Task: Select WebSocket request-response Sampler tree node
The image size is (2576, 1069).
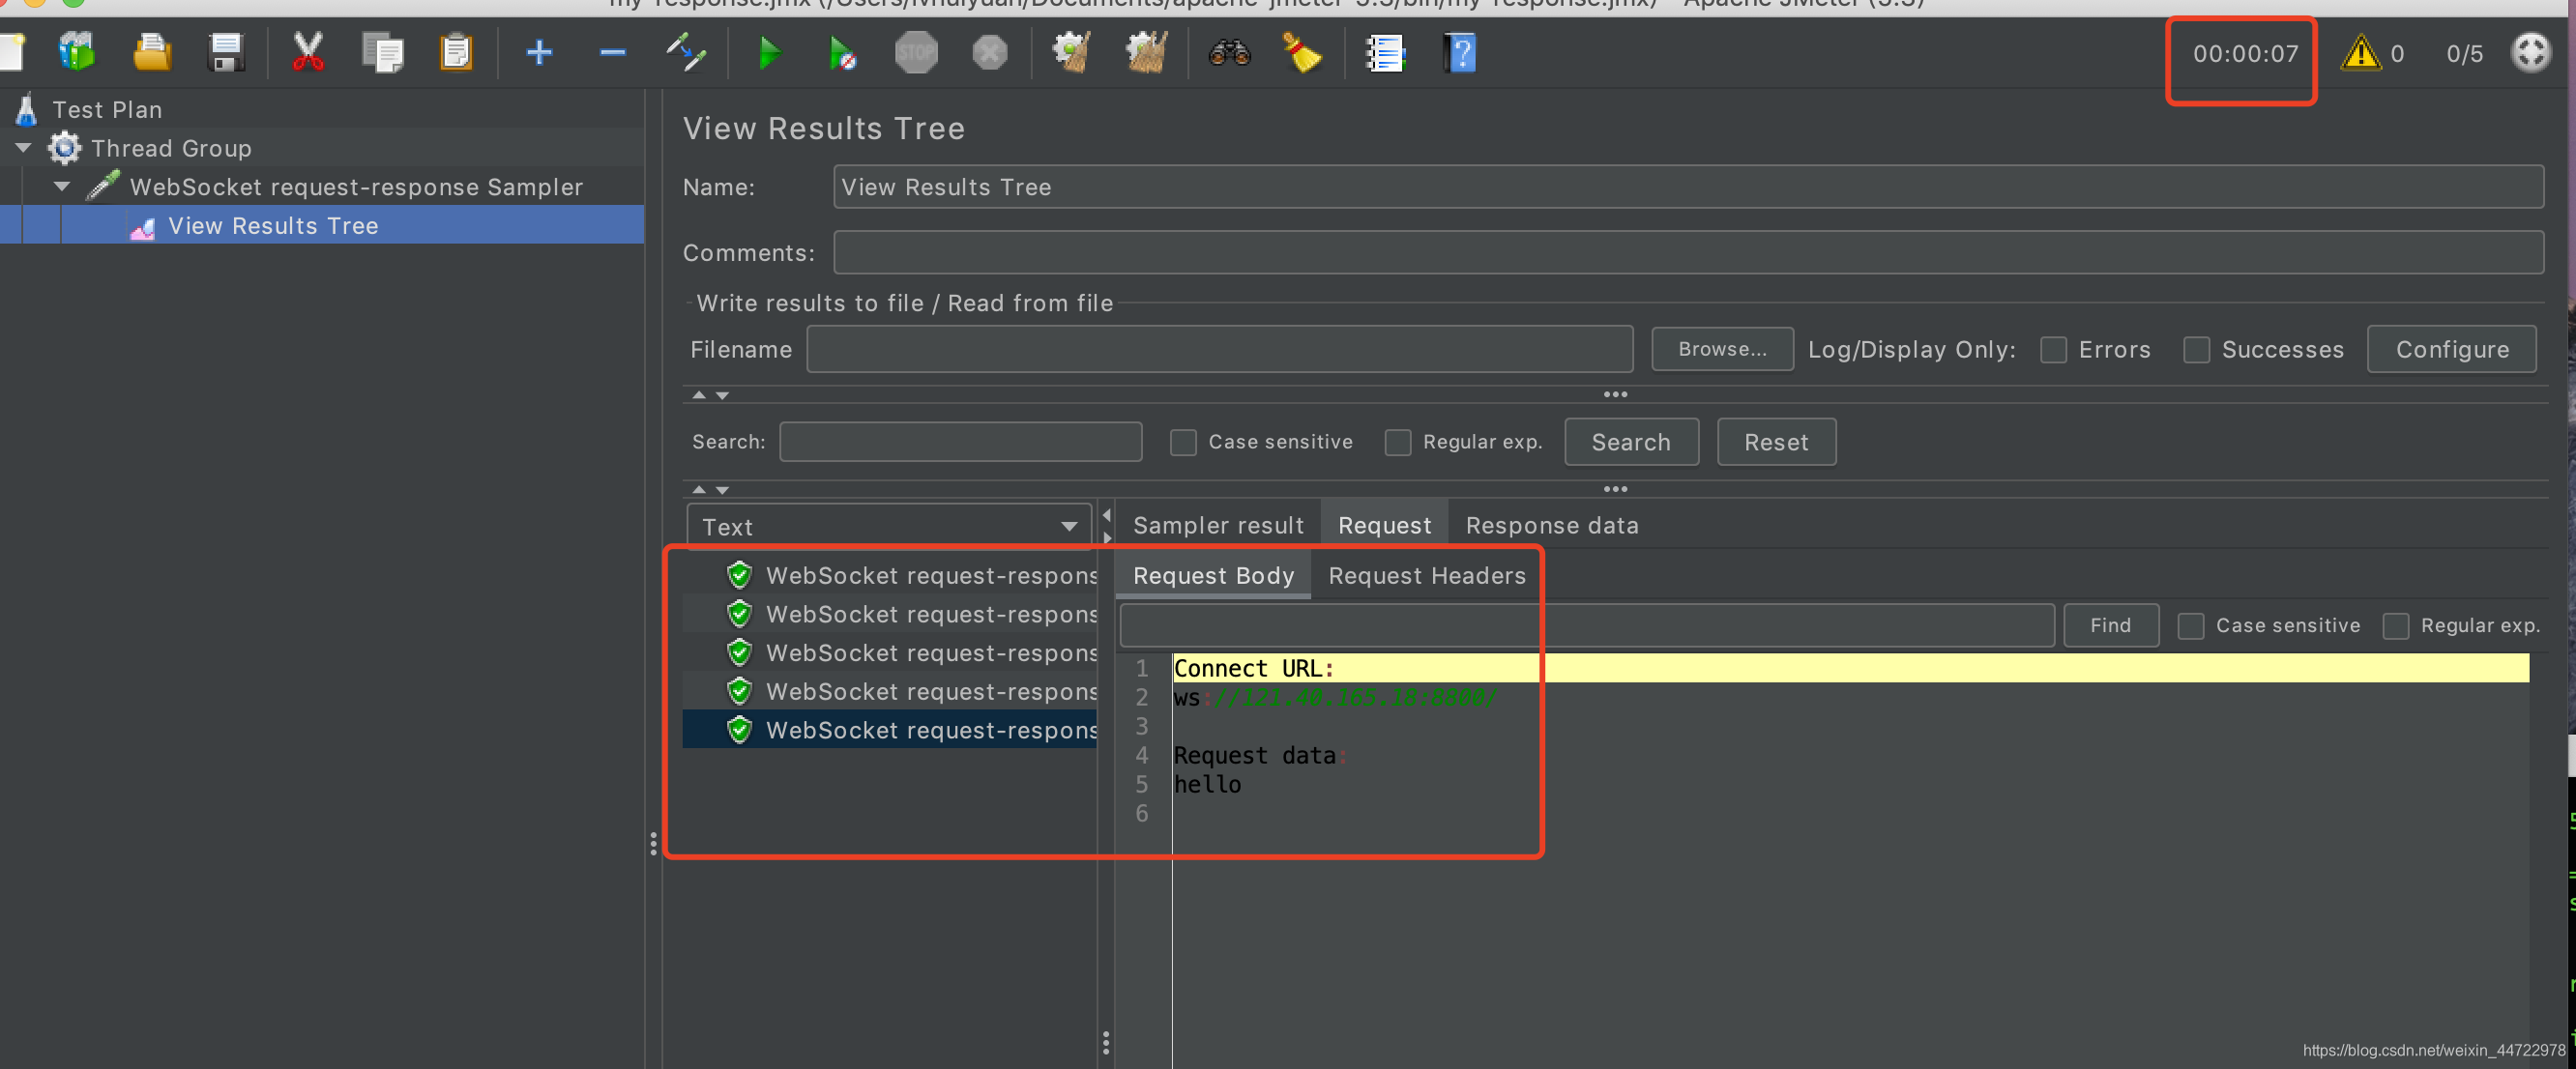Action: click(356, 187)
